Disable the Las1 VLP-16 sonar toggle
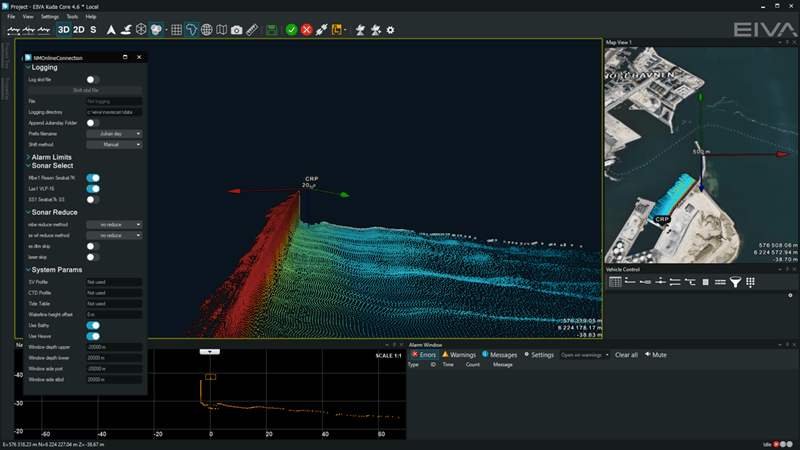The height and width of the screenshot is (450, 800). pyautogui.click(x=92, y=188)
